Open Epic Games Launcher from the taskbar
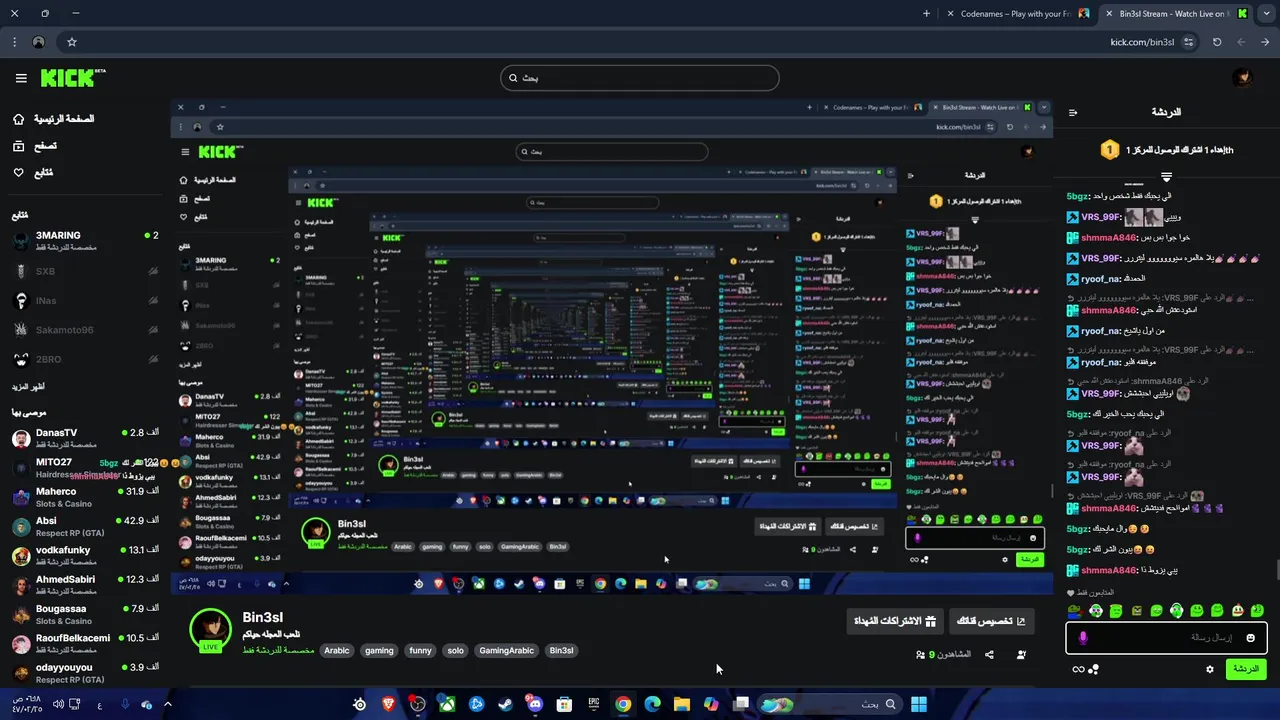The height and width of the screenshot is (720, 1280). [594, 704]
